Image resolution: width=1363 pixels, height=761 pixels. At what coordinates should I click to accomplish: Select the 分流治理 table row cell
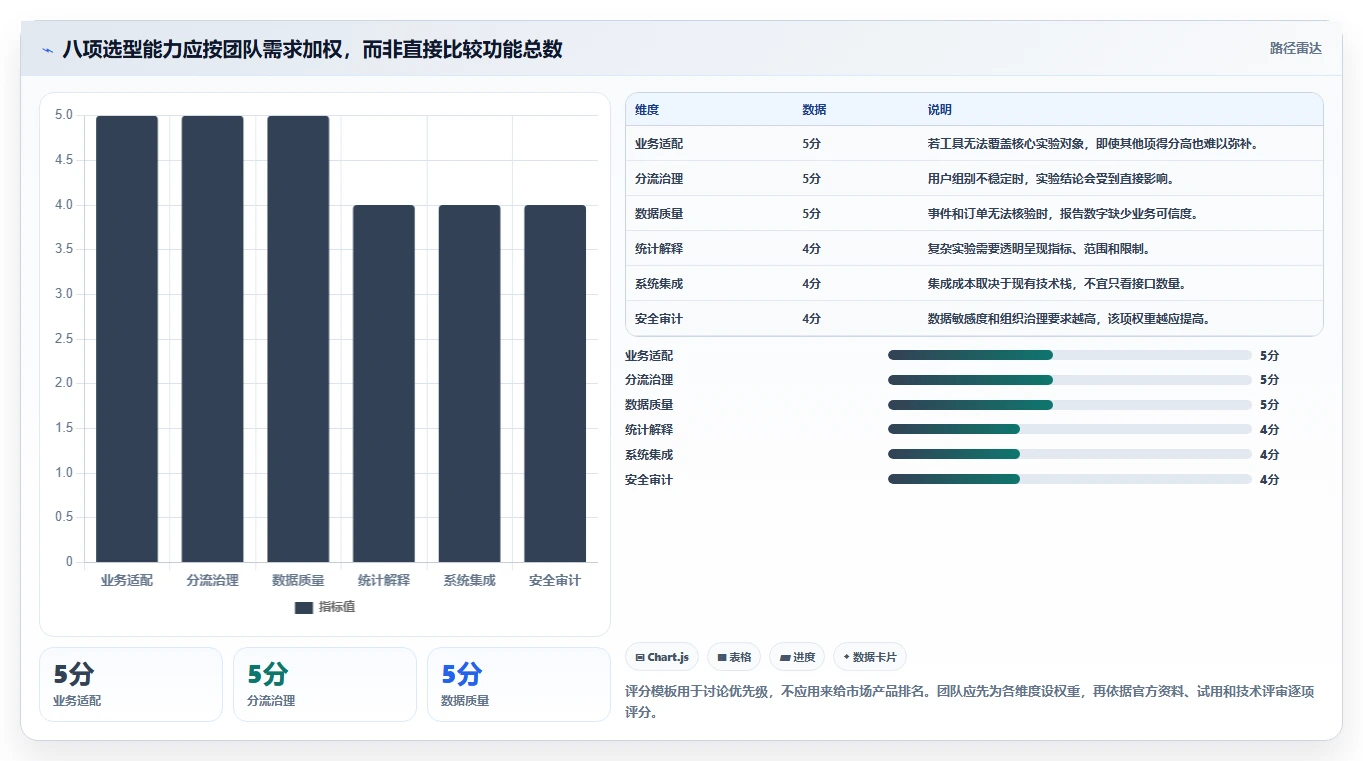(x=659, y=179)
